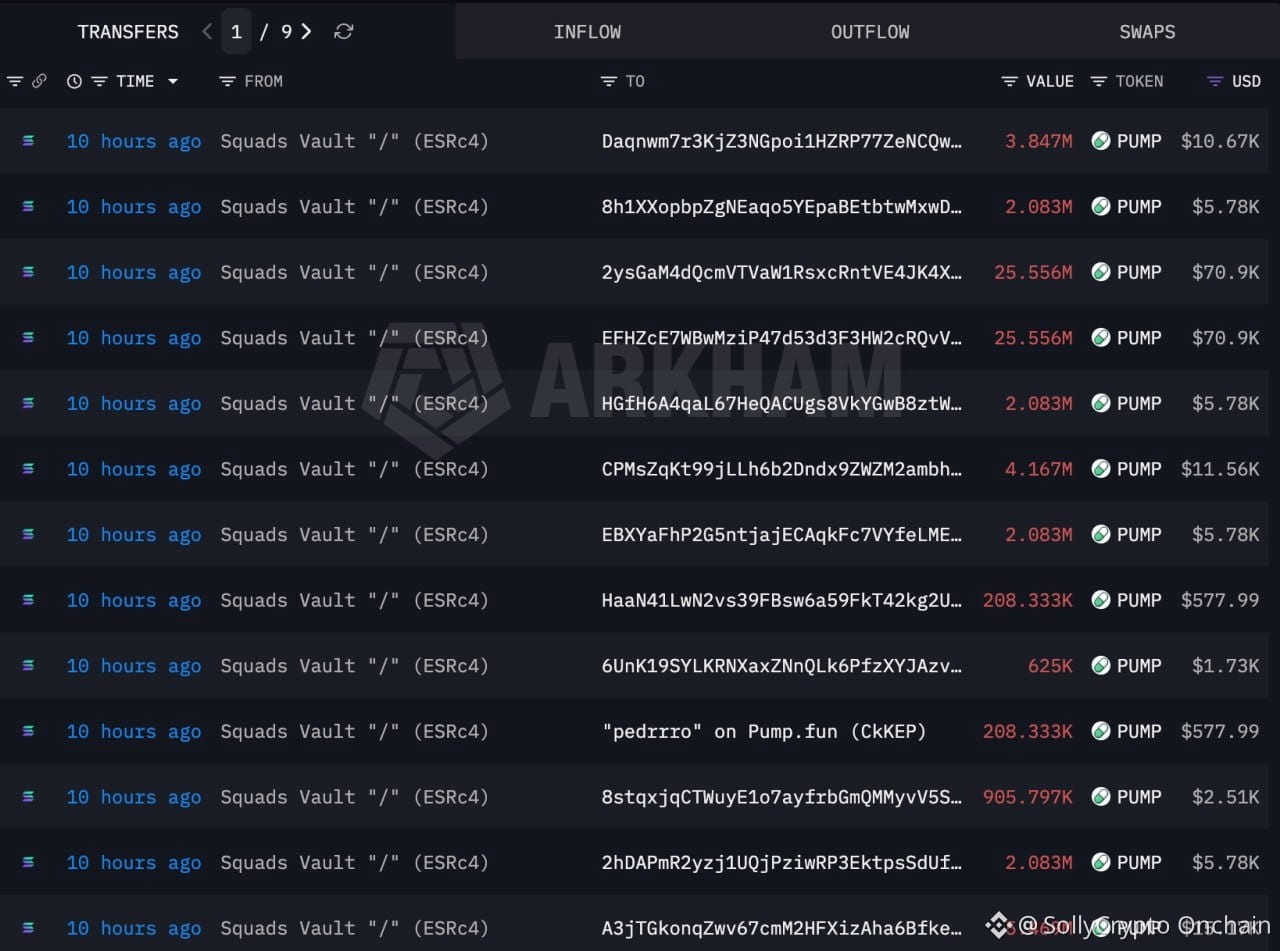The height and width of the screenshot is (951, 1280).
Task: Click the Solana chain icon in the 2ysGaM4dQ row
Action: pyautogui.click(x=28, y=272)
